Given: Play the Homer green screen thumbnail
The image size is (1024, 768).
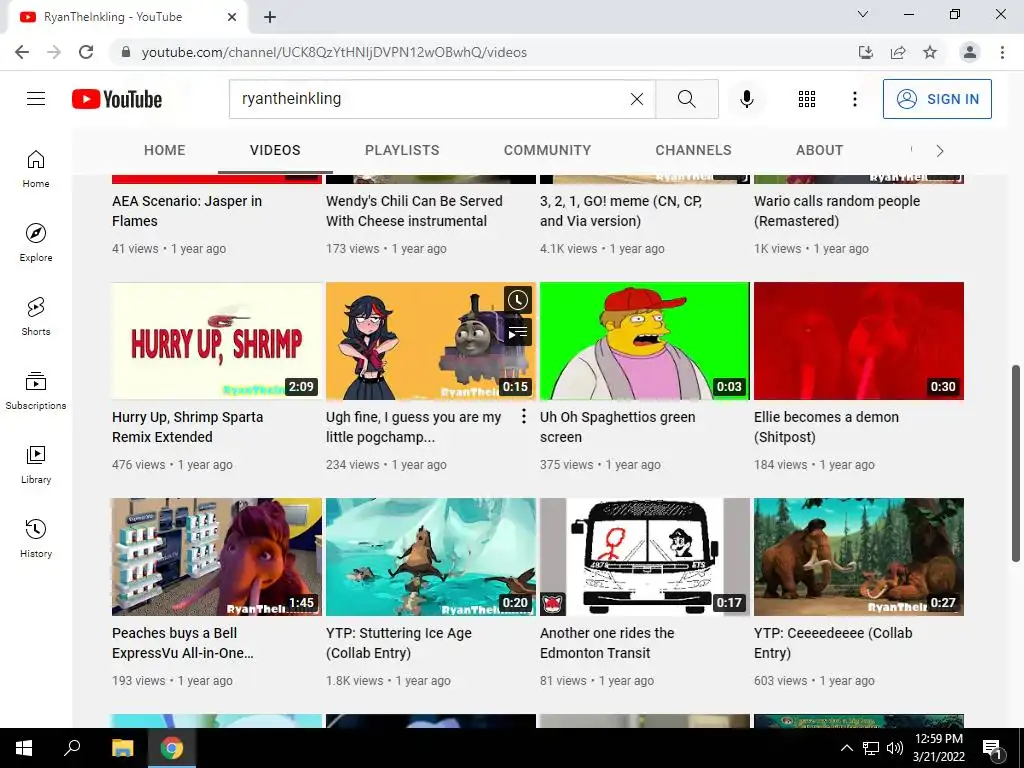Looking at the screenshot, I should click(x=645, y=341).
